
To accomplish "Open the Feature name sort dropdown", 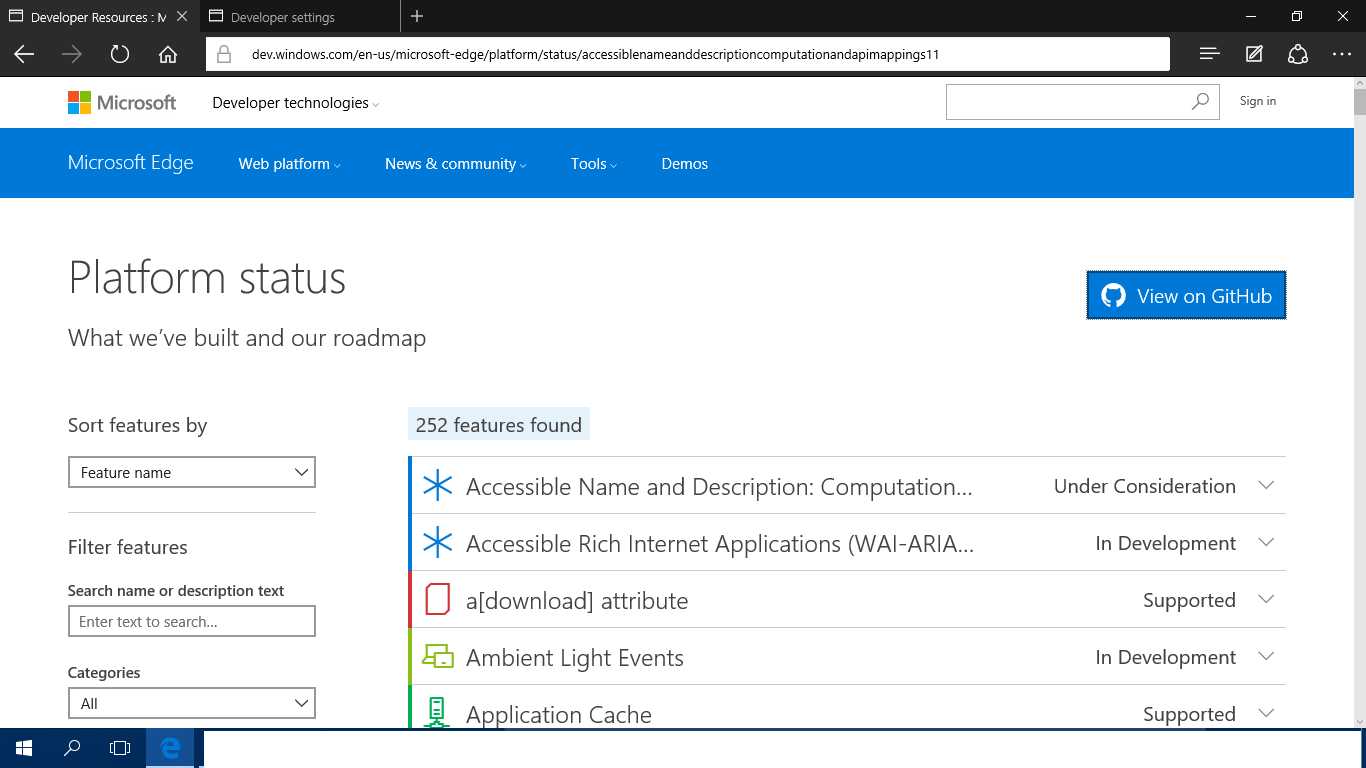I will 192,472.
